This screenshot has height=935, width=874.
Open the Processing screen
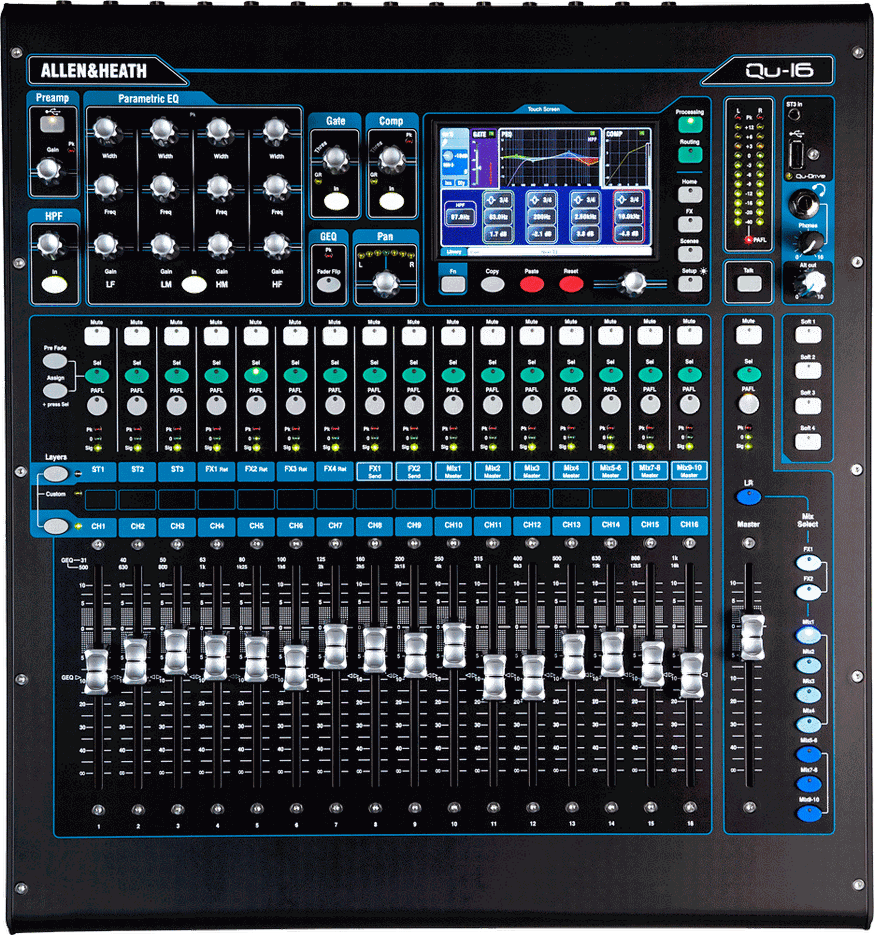(x=690, y=124)
